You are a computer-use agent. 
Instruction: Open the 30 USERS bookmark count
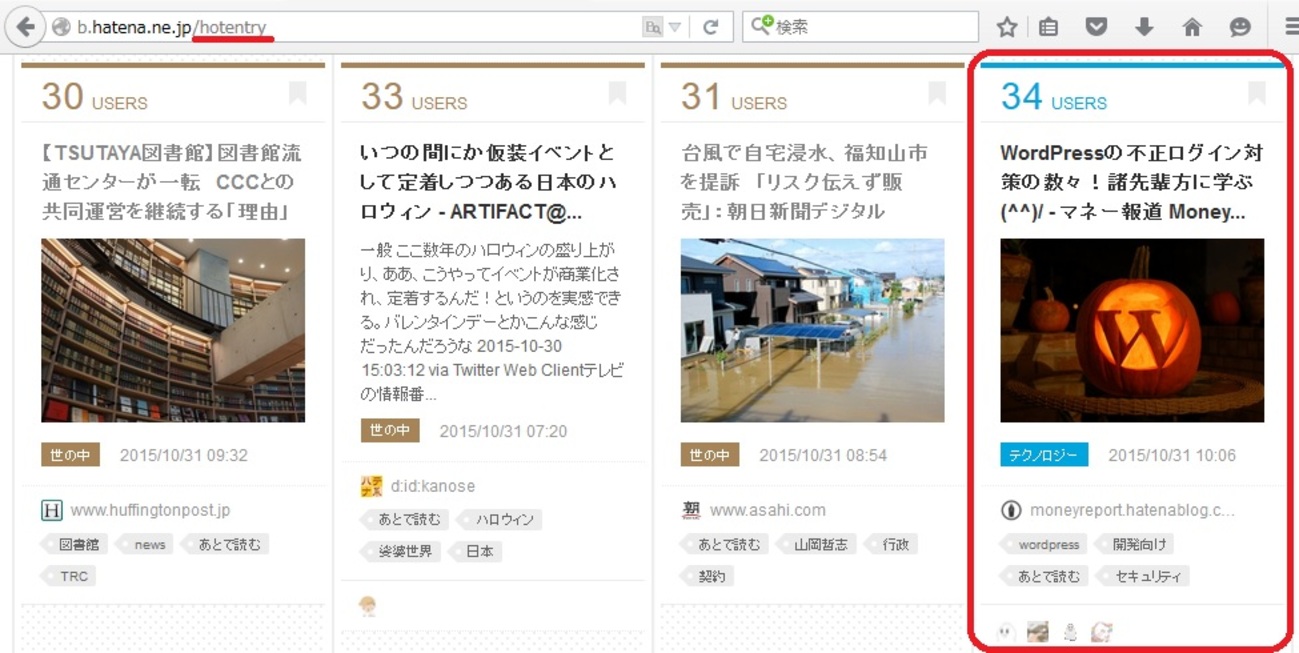[x=94, y=97]
